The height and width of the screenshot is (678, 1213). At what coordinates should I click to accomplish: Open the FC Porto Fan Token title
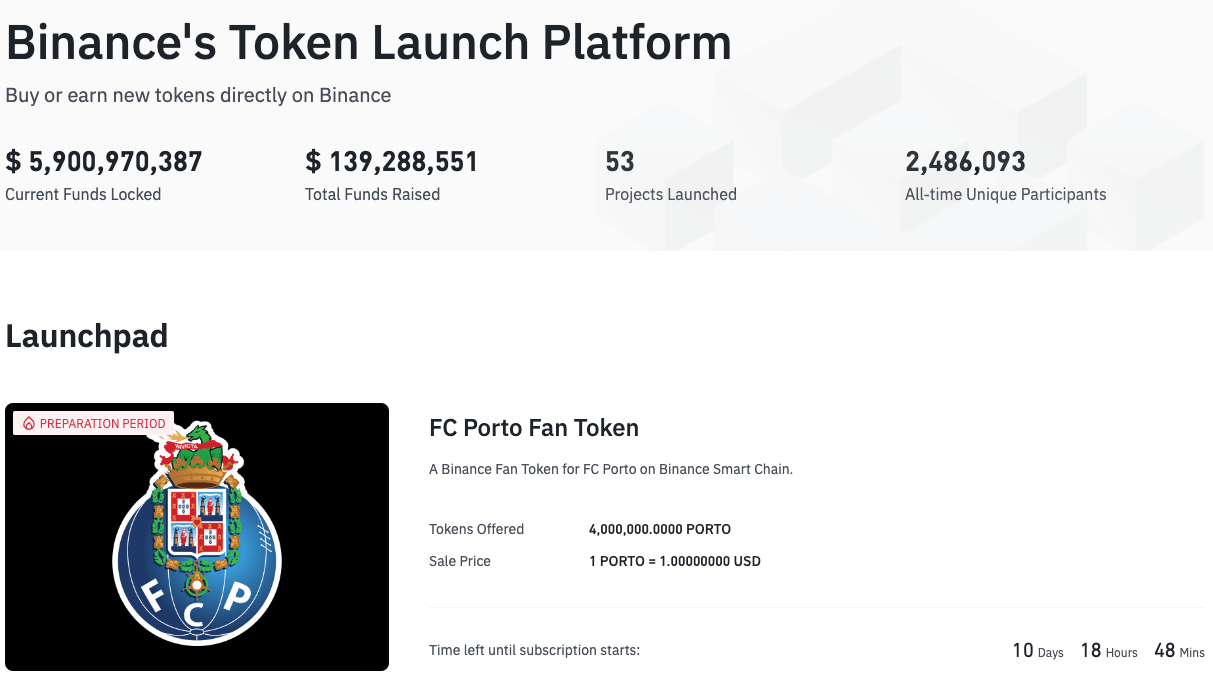point(533,428)
